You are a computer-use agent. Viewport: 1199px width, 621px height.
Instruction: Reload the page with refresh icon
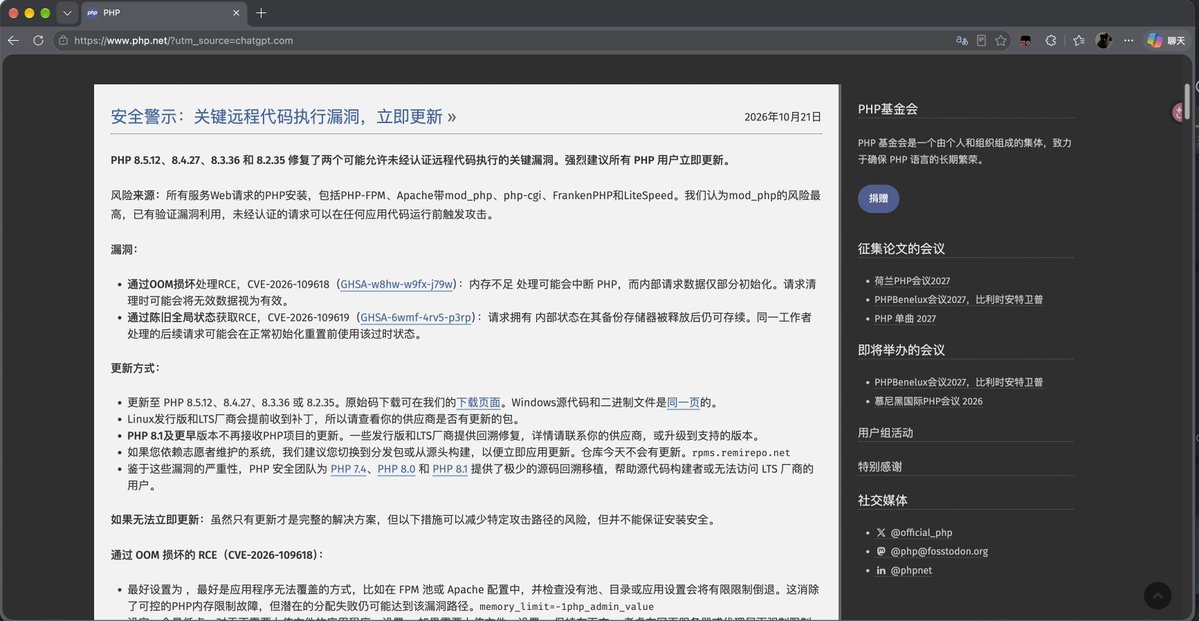point(37,41)
